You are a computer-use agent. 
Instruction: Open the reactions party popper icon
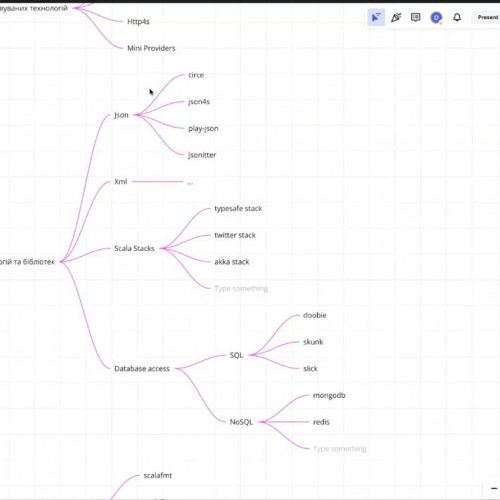point(396,17)
